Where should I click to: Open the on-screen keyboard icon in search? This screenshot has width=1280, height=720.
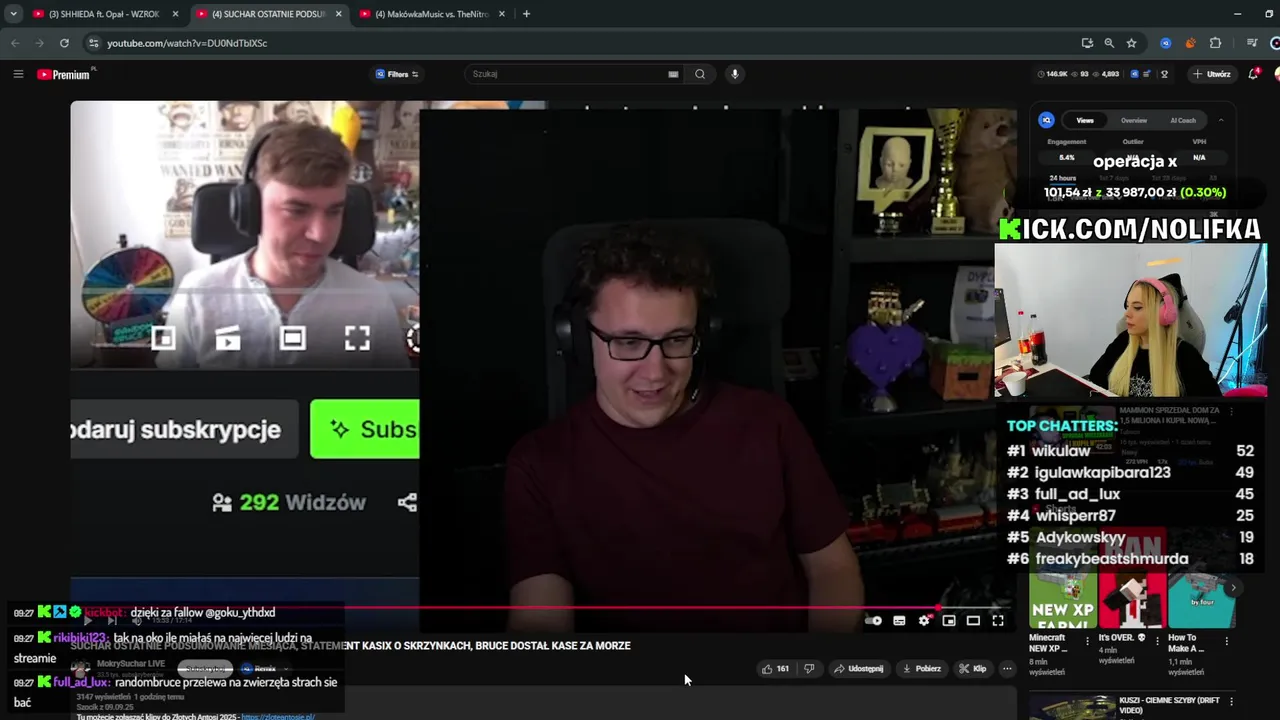coord(673,74)
